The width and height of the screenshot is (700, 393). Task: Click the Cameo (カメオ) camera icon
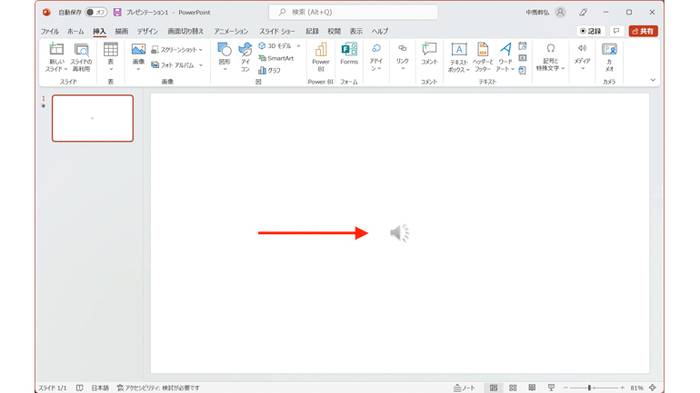[x=609, y=49]
